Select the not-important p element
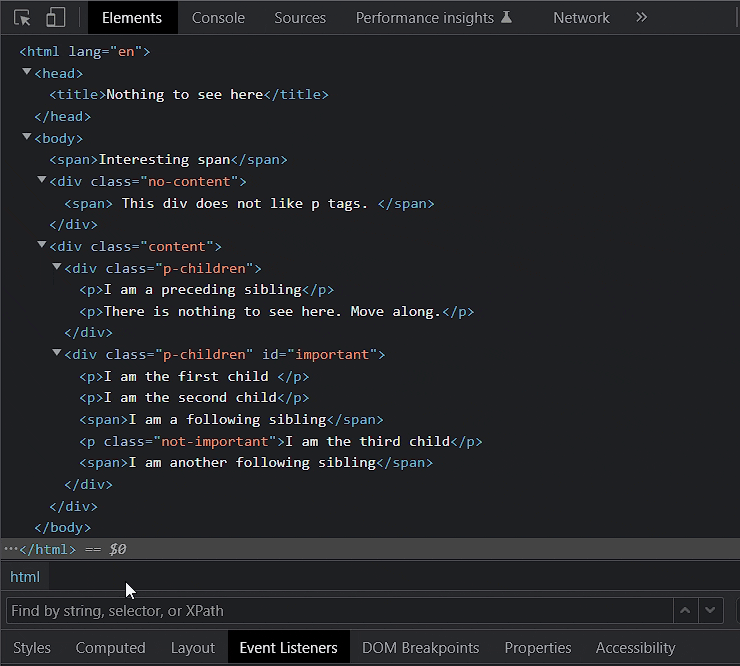The image size is (740, 666). 281,441
